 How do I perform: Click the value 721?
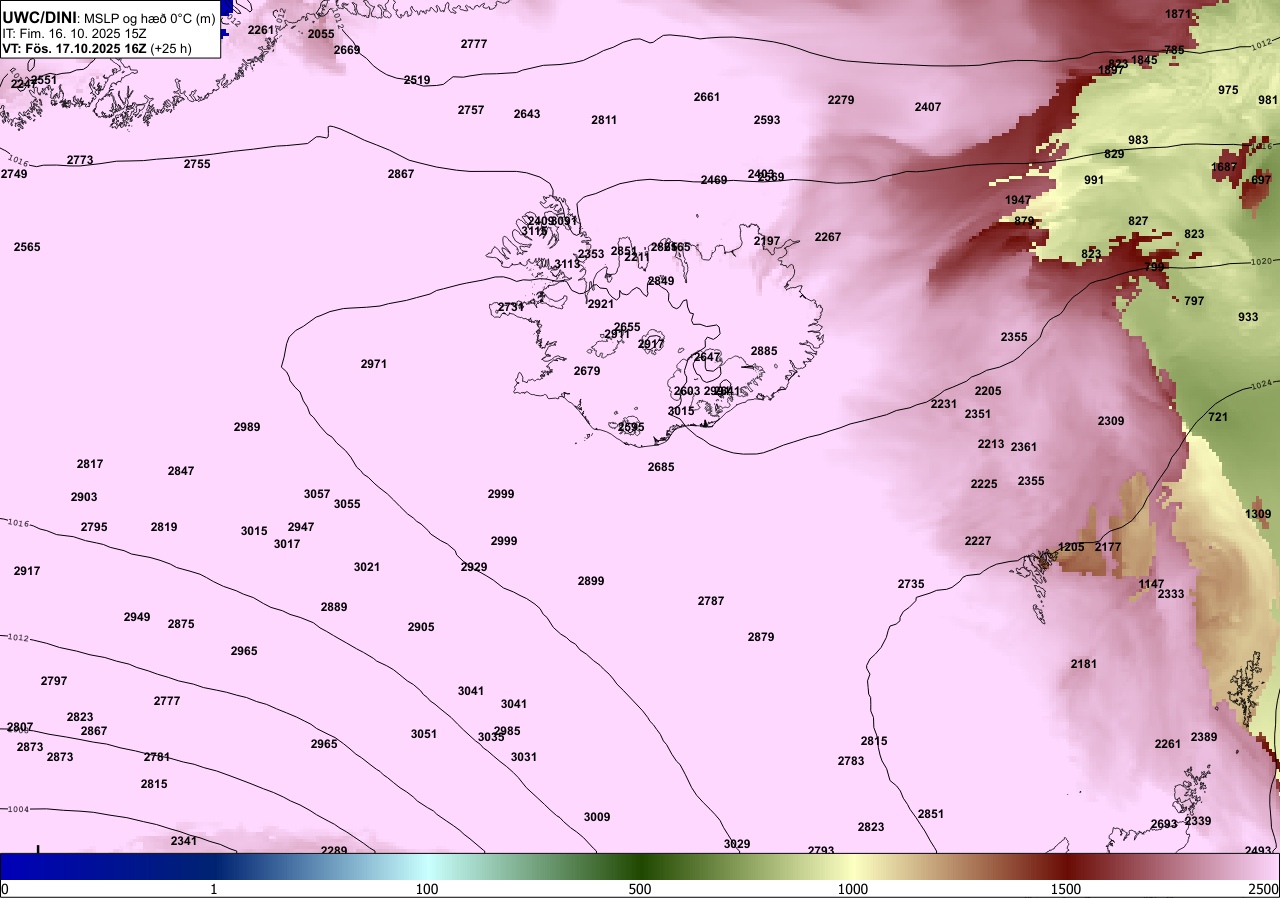pos(1218,417)
